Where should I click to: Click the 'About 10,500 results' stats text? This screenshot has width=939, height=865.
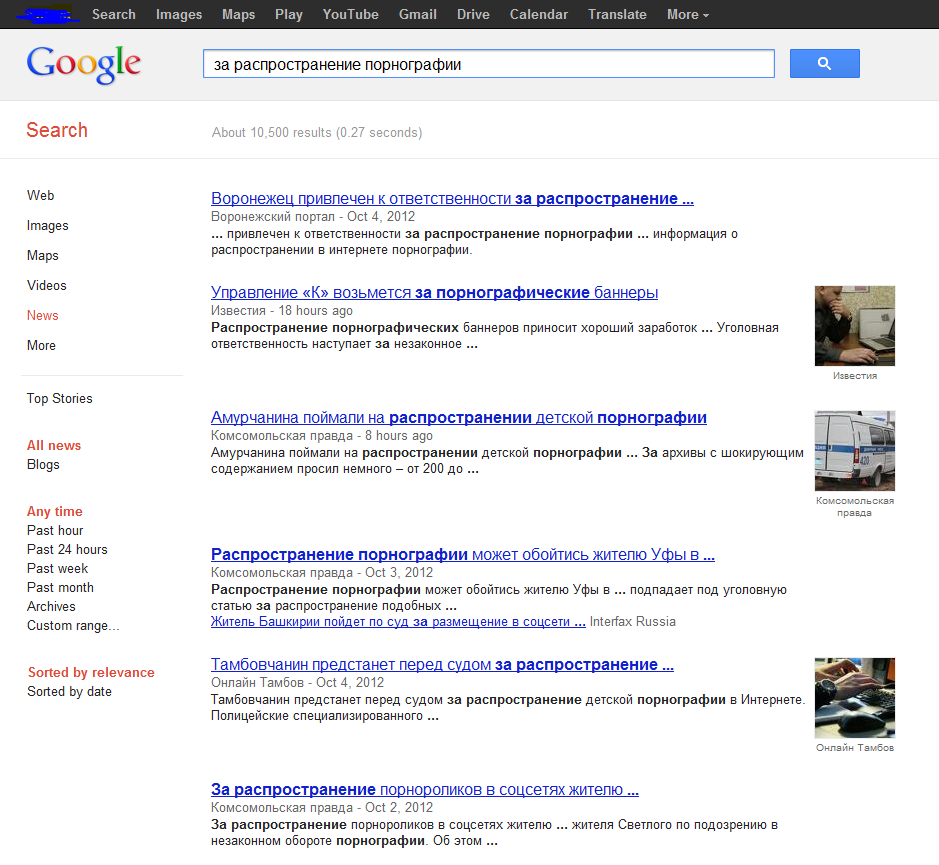[x=317, y=132]
